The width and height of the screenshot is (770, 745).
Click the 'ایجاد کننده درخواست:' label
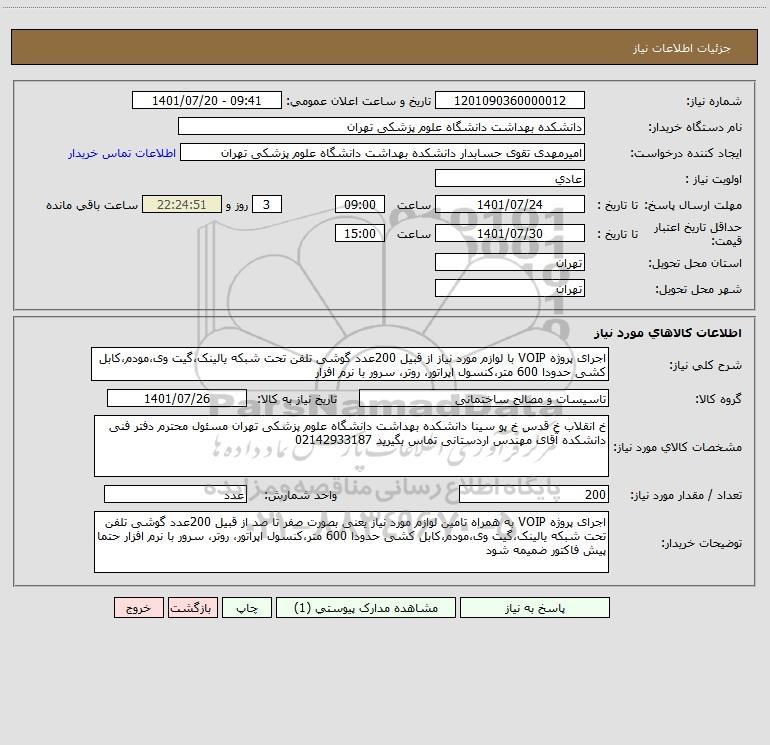686,153
